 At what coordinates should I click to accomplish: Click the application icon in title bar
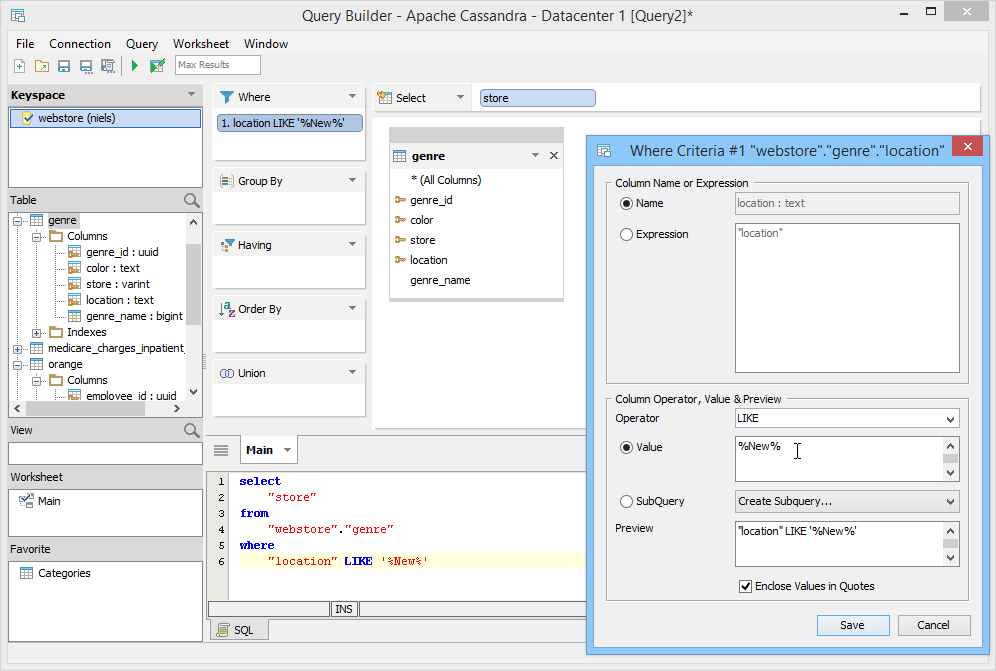pyautogui.click(x=18, y=15)
